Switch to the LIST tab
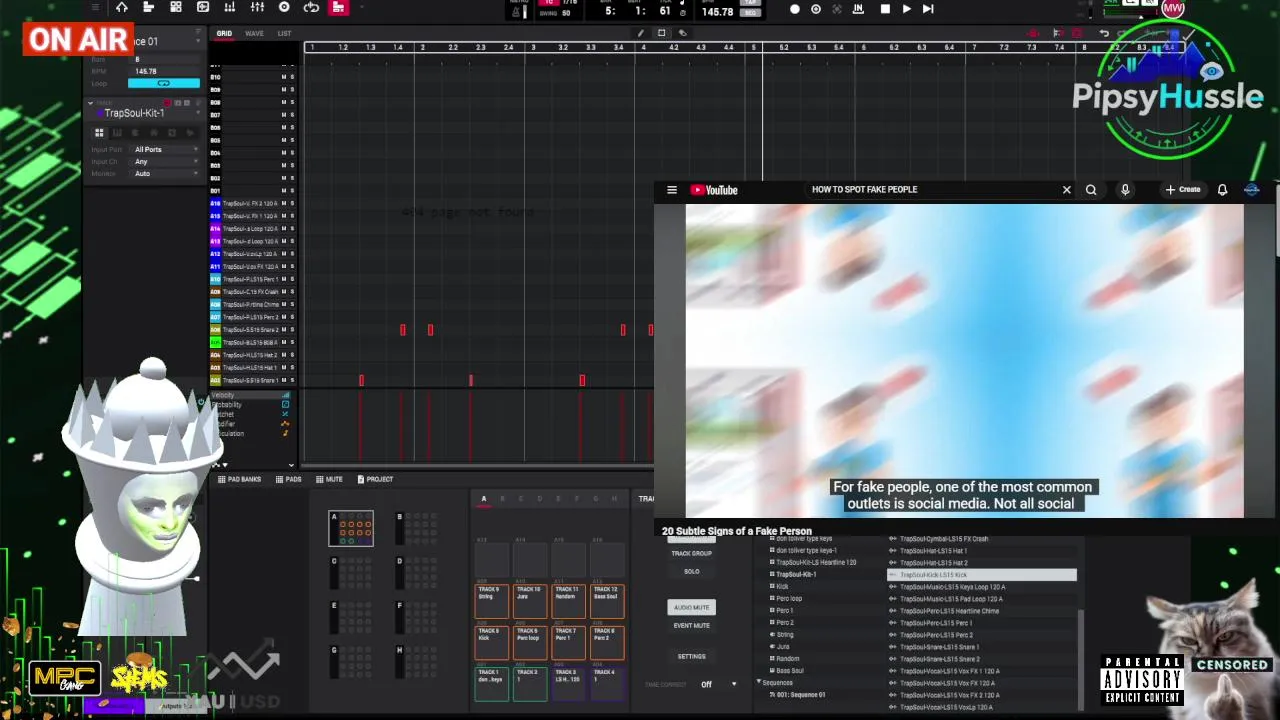This screenshot has height=720, width=1280. [284, 34]
